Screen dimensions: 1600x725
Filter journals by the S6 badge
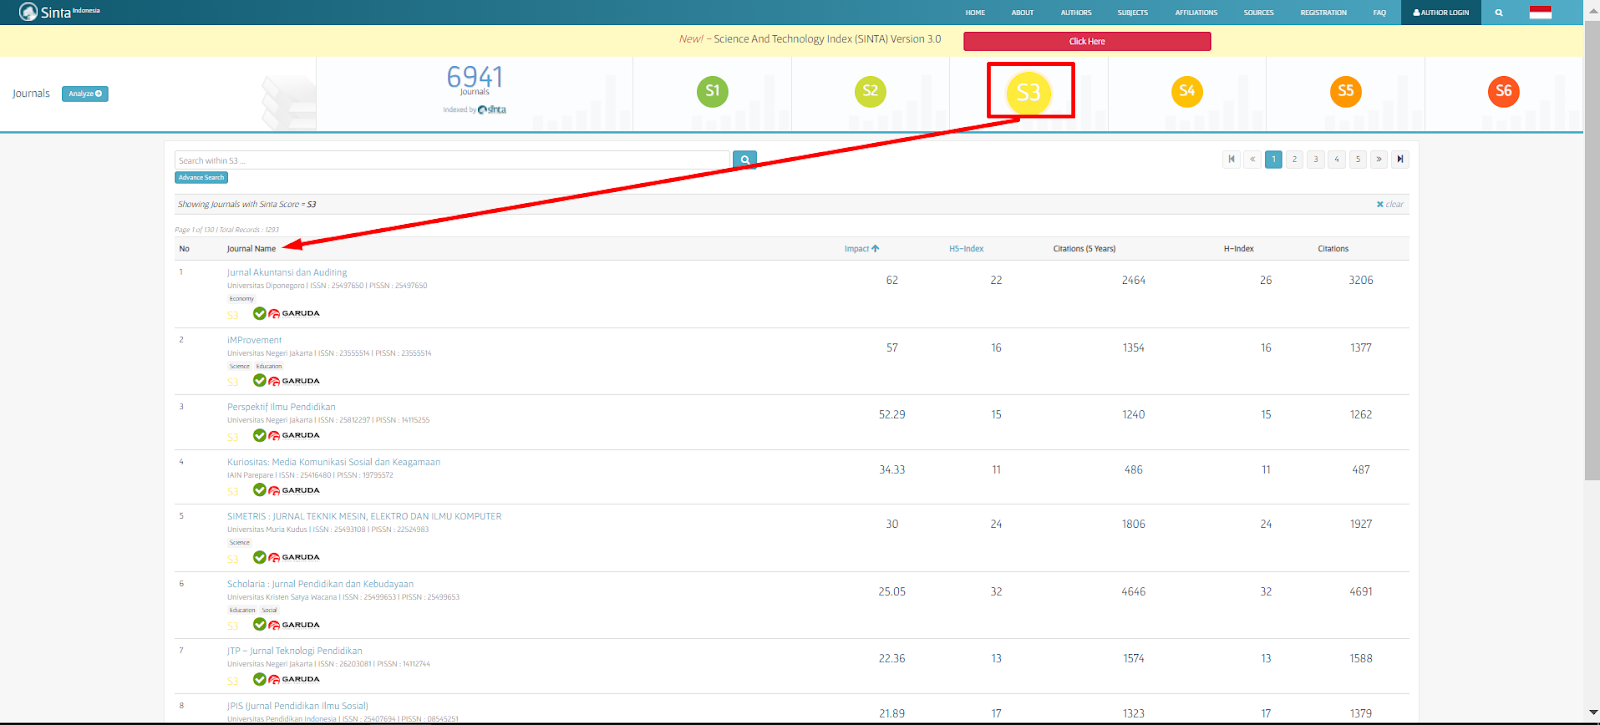[1504, 91]
